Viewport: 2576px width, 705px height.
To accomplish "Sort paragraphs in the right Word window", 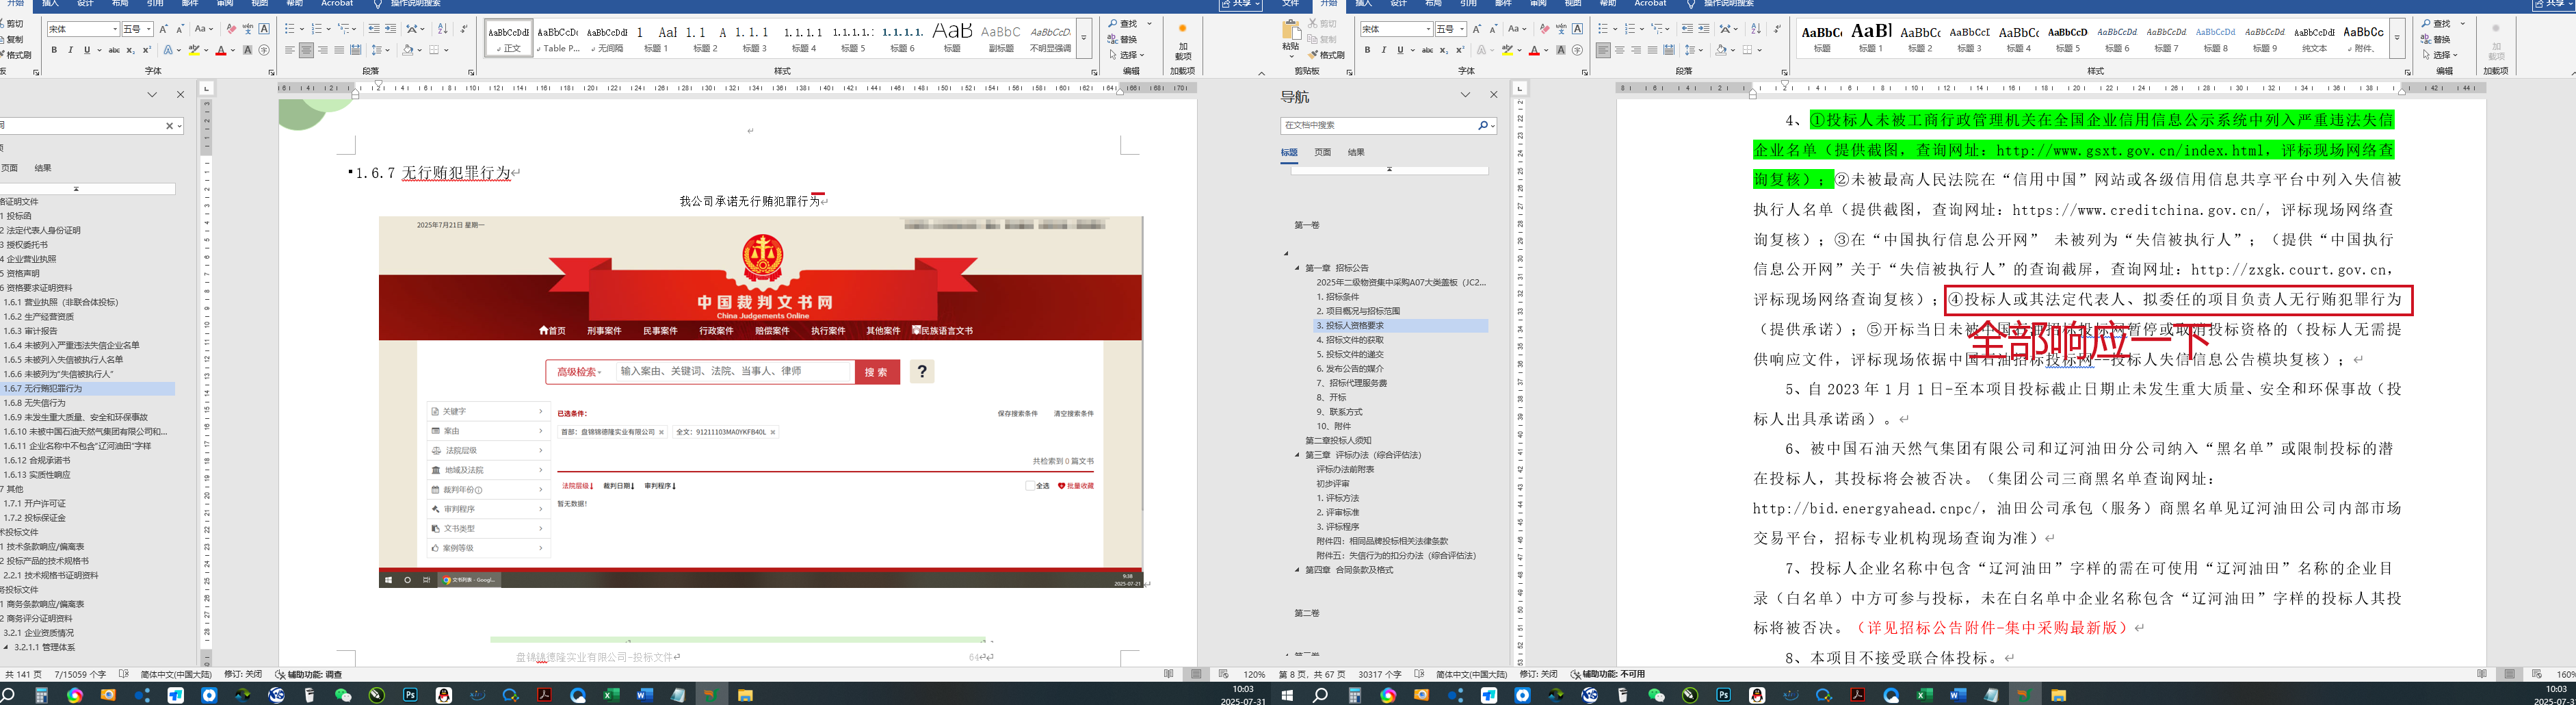I will (1757, 29).
